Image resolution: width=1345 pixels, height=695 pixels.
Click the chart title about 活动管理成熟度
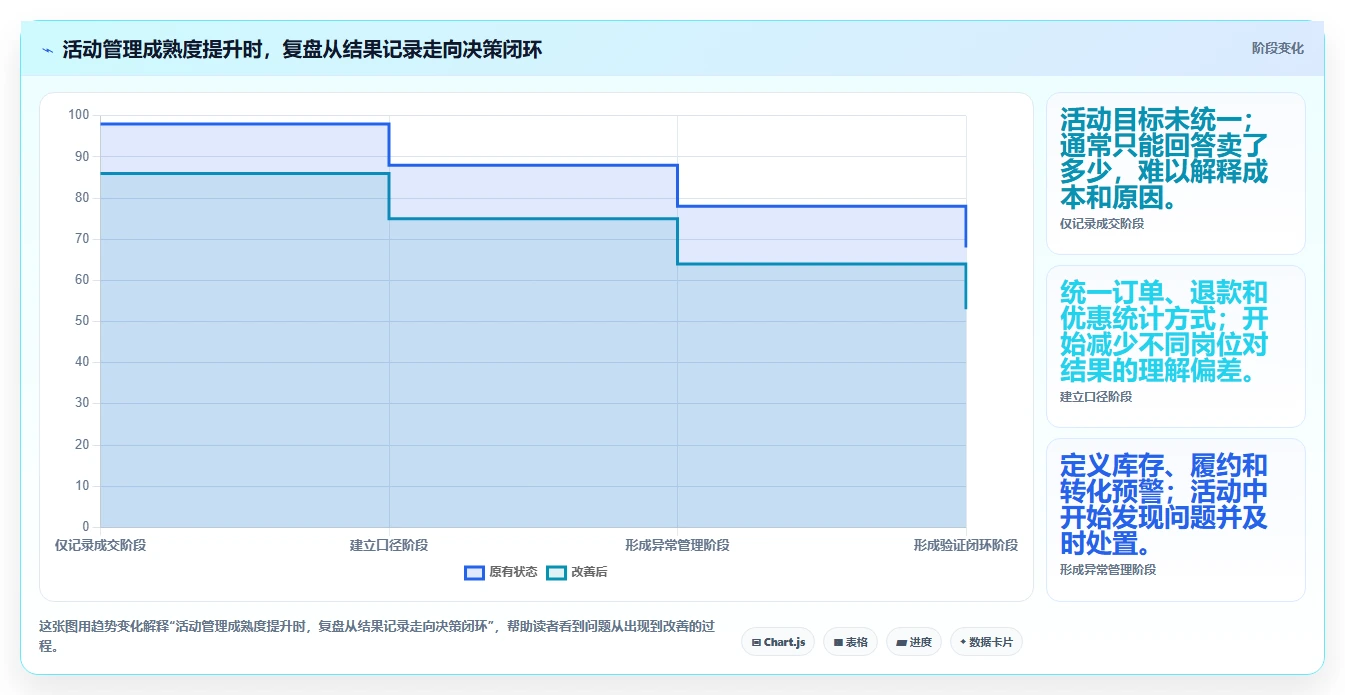[x=302, y=50]
